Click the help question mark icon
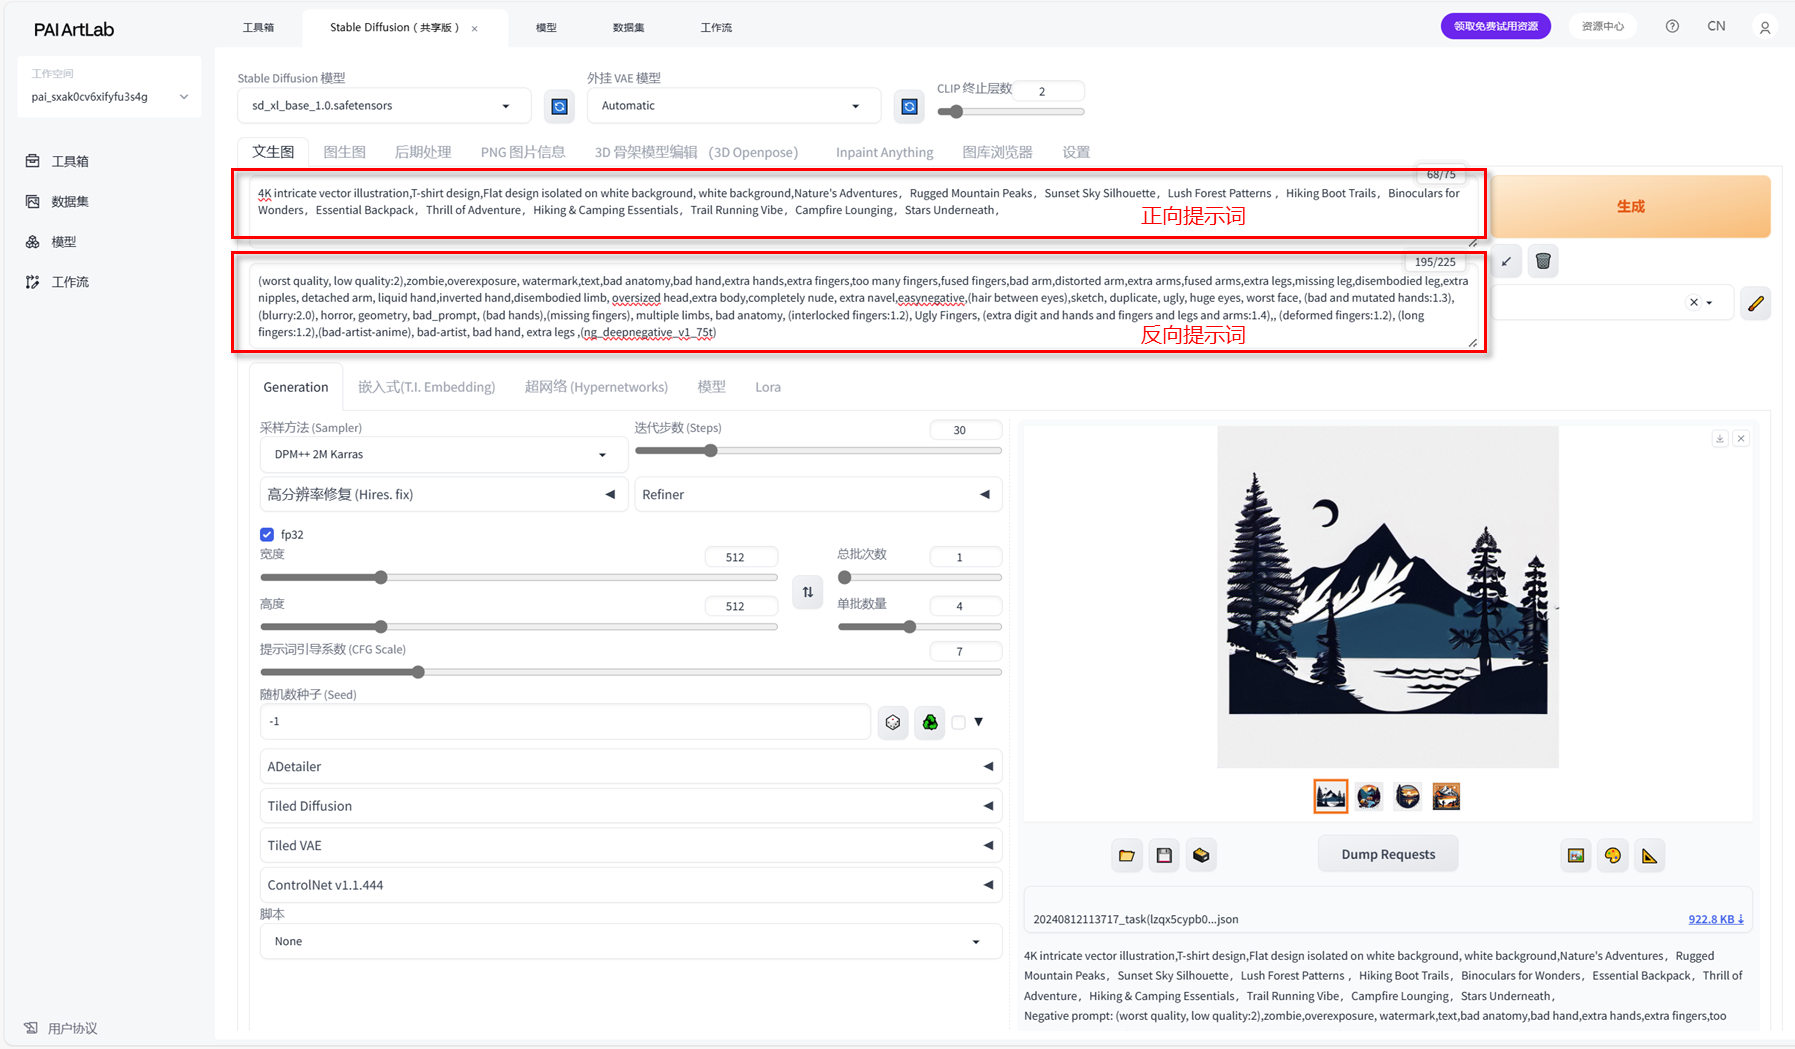Viewport: 1795px width, 1049px height. [x=1672, y=27]
